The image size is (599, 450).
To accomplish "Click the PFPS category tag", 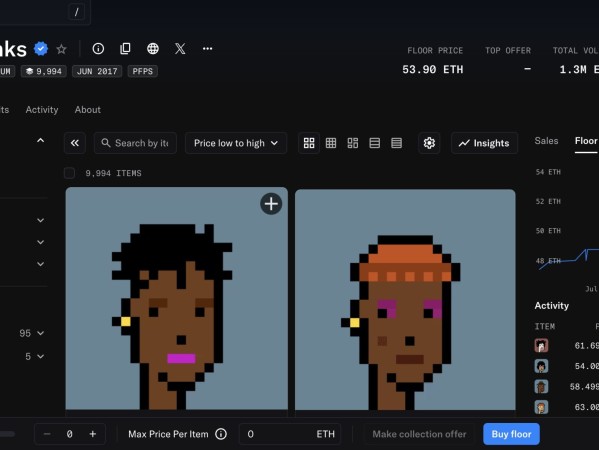I will pos(142,71).
